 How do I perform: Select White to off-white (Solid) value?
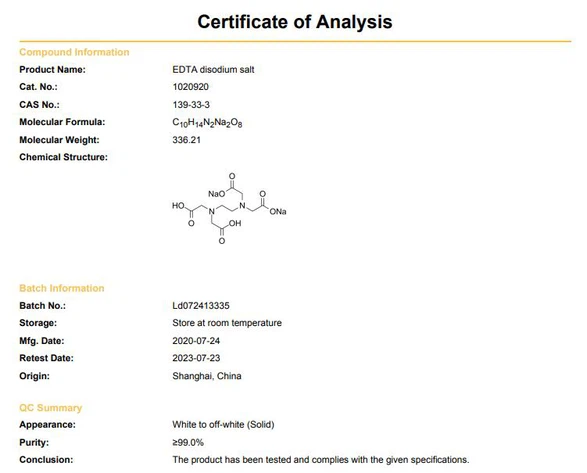point(223,425)
